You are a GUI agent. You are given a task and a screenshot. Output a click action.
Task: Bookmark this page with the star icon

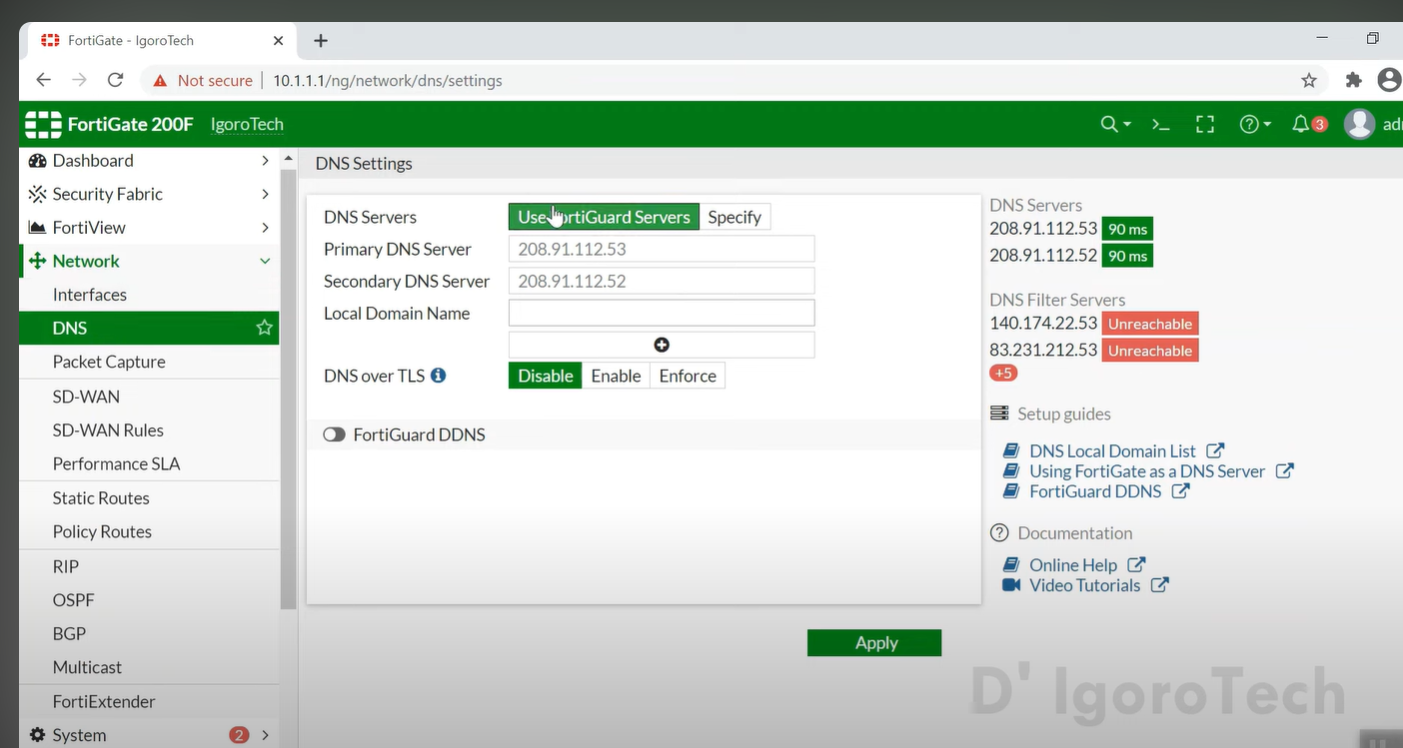(1308, 80)
